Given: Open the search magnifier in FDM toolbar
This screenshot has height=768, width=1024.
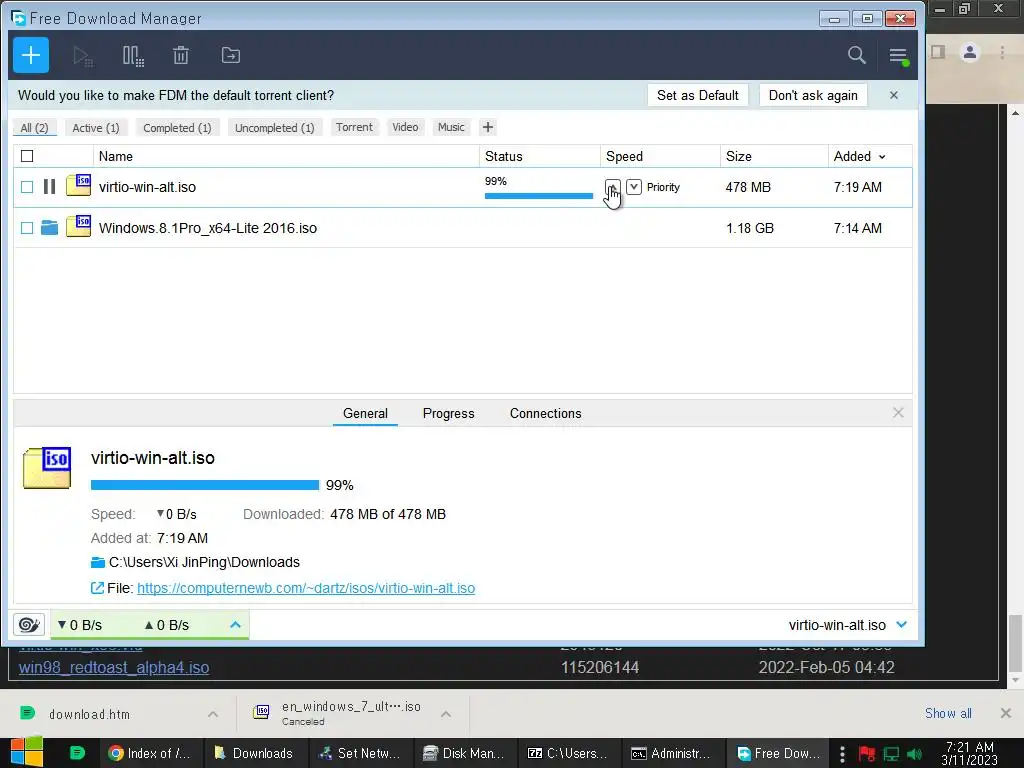Looking at the screenshot, I should (x=856, y=56).
